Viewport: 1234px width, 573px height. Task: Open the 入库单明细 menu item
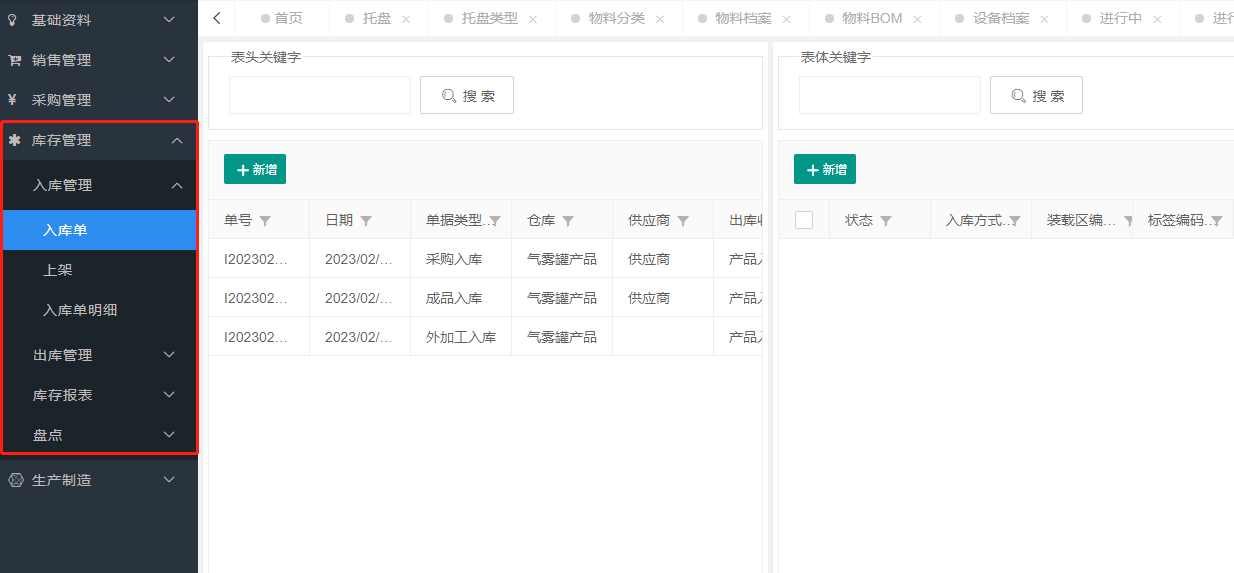click(x=80, y=310)
